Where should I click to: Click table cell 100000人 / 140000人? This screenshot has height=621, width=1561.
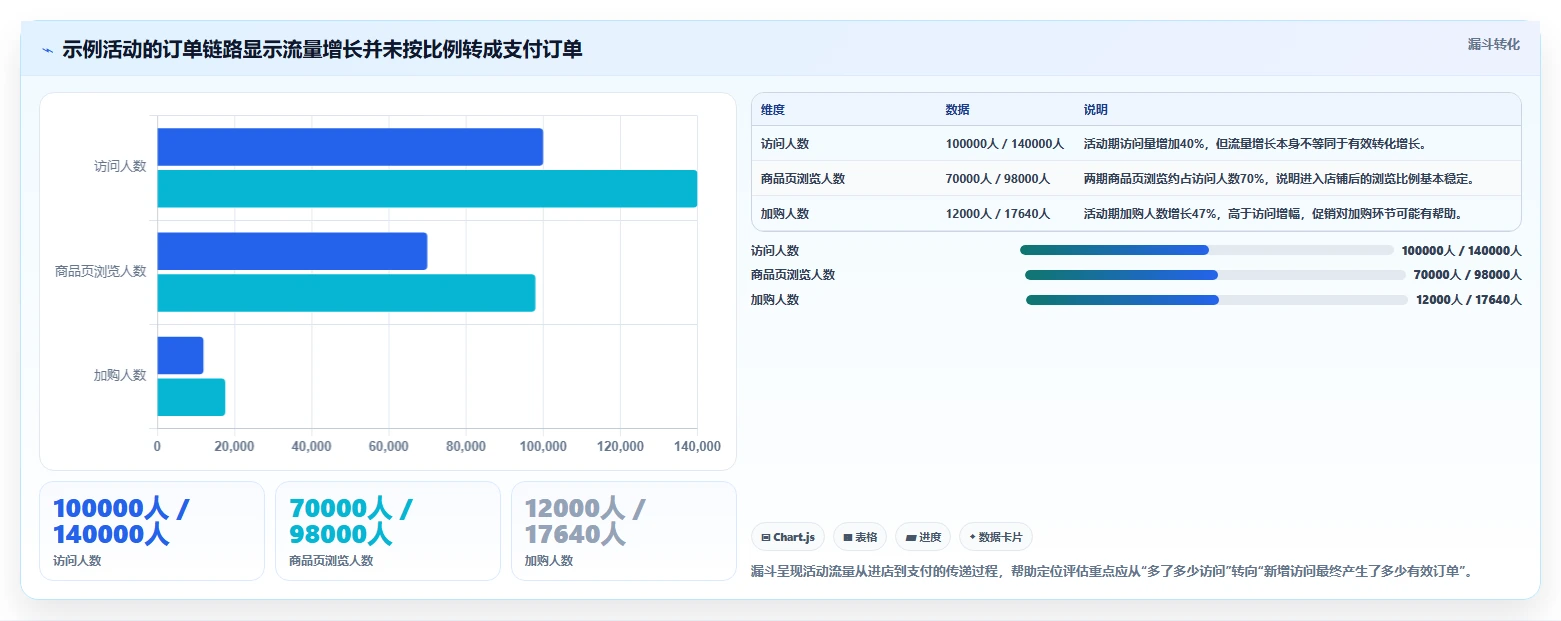tap(1004, 144)
